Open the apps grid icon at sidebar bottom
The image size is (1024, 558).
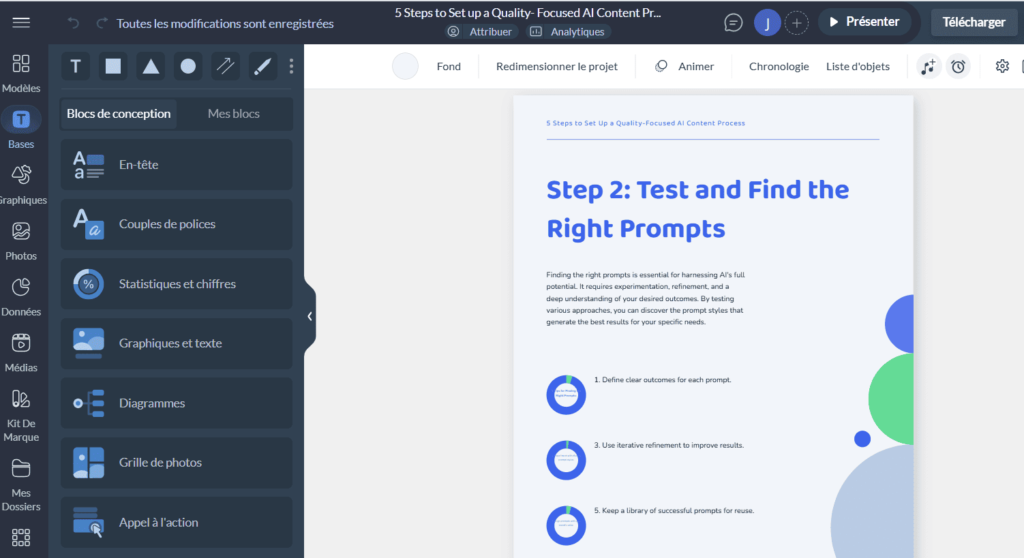21,538
